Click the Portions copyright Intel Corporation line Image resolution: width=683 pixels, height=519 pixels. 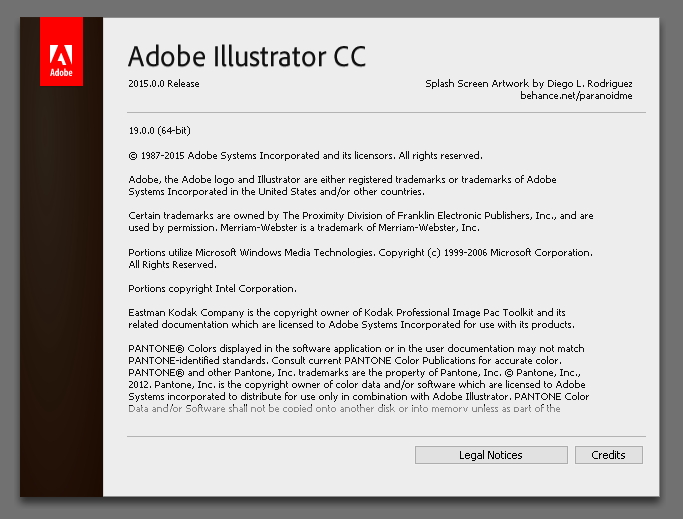point(212,288)
